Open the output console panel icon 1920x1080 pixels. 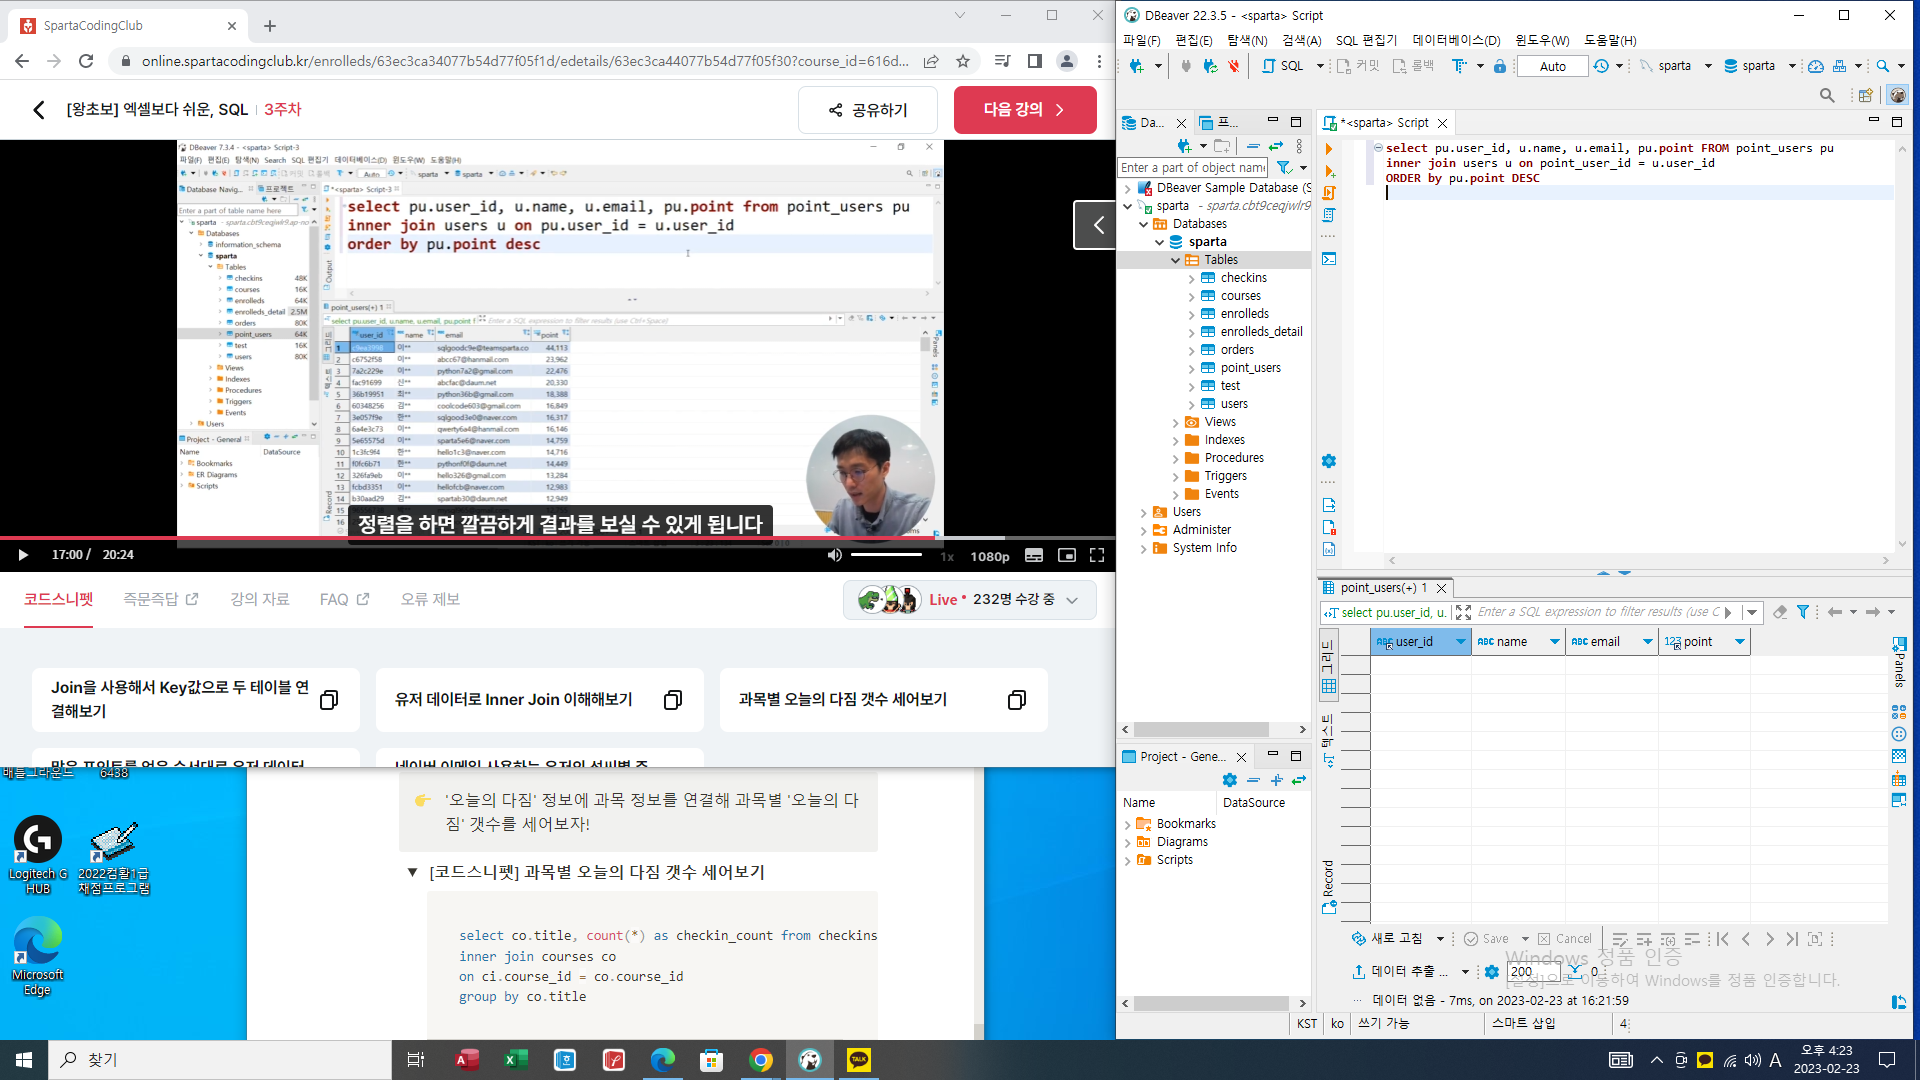coord(1329,259)
